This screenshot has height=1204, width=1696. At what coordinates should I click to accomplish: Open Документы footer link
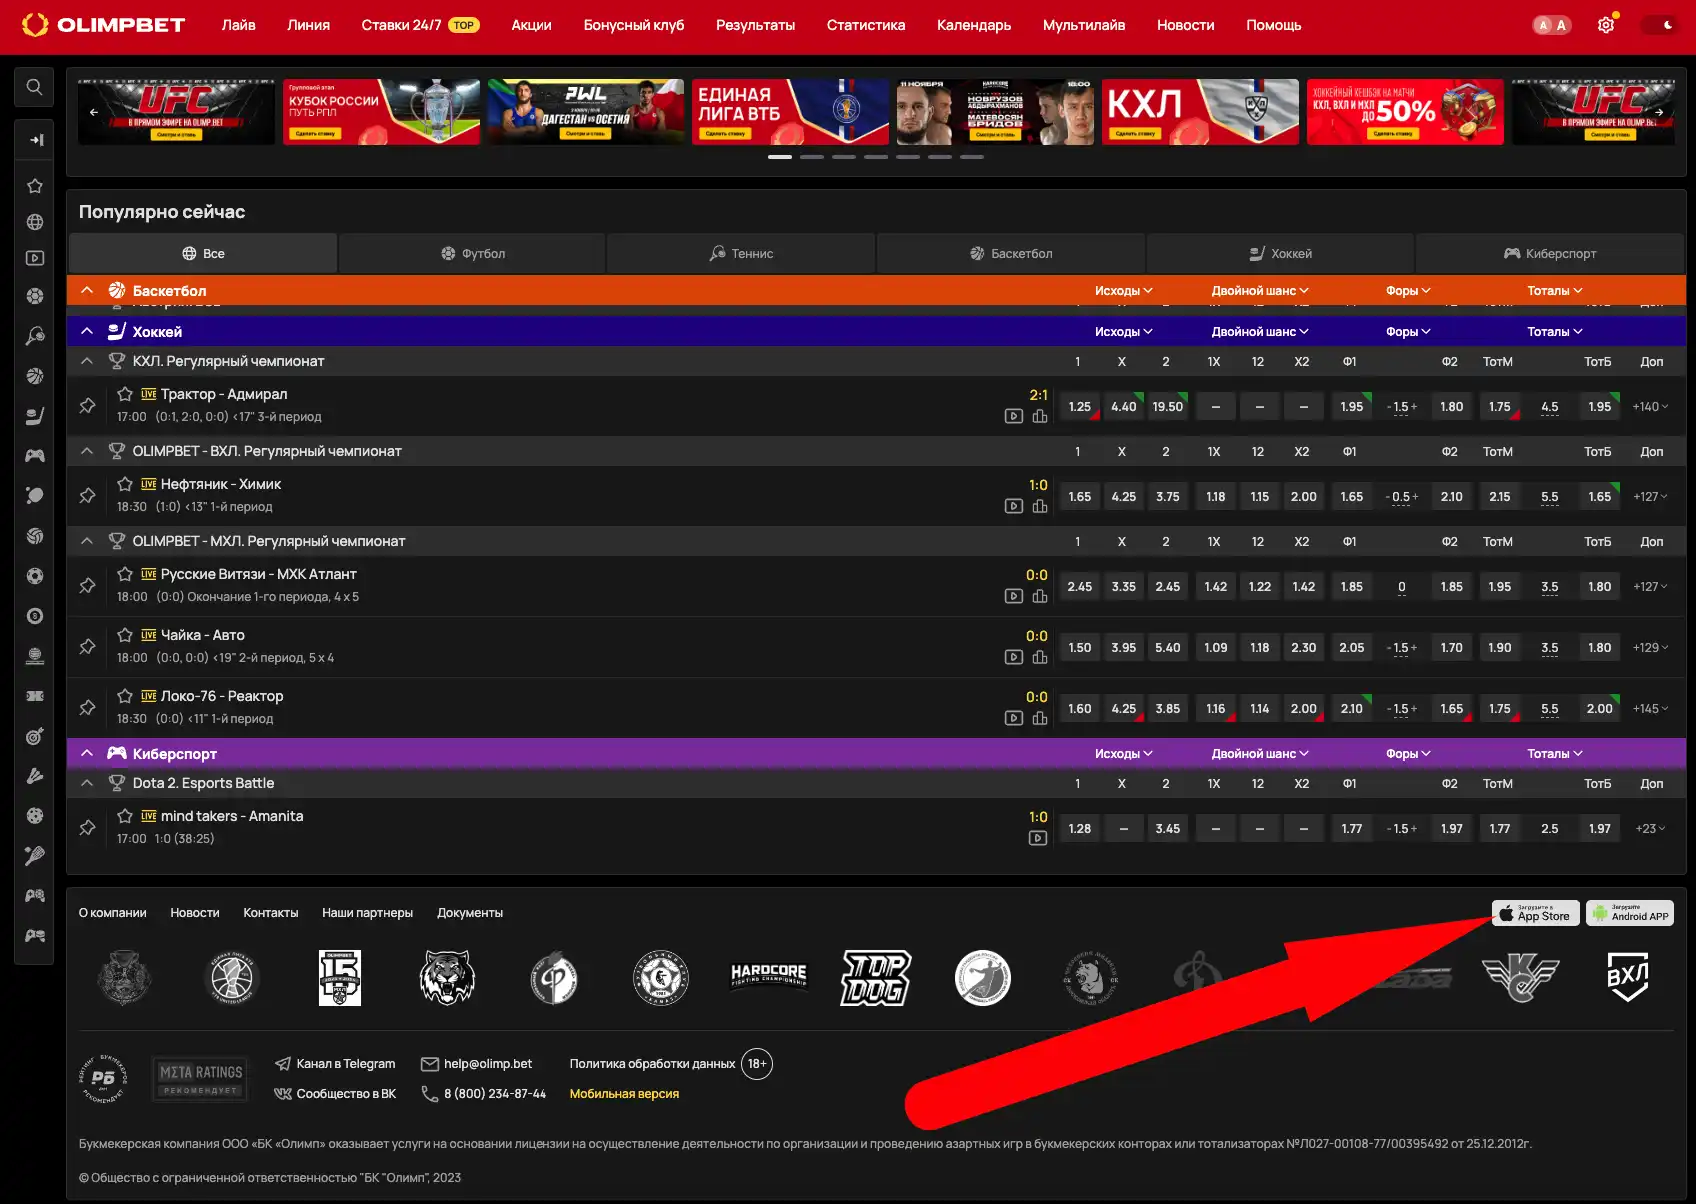click(470, 913)
